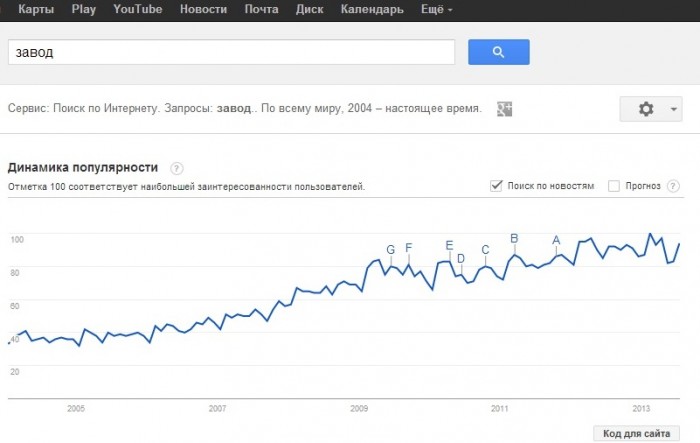Click news marker F on the chart
The width and height of the screenshot is (700, 443).
coord(408,249)
